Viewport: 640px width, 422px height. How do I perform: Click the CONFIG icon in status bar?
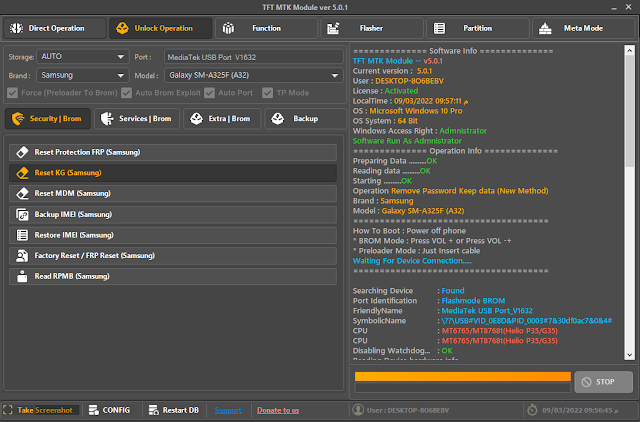coord(93,410)
